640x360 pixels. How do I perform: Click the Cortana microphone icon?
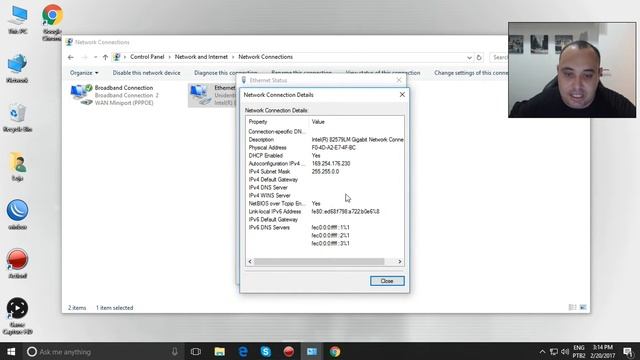pos(175,351)
